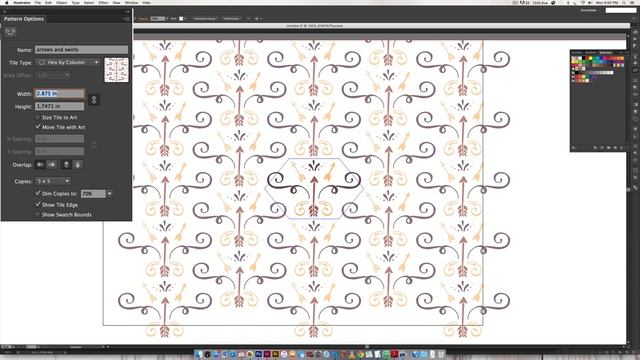
Task: Open the File menu
Action: [x=38, y=2]
